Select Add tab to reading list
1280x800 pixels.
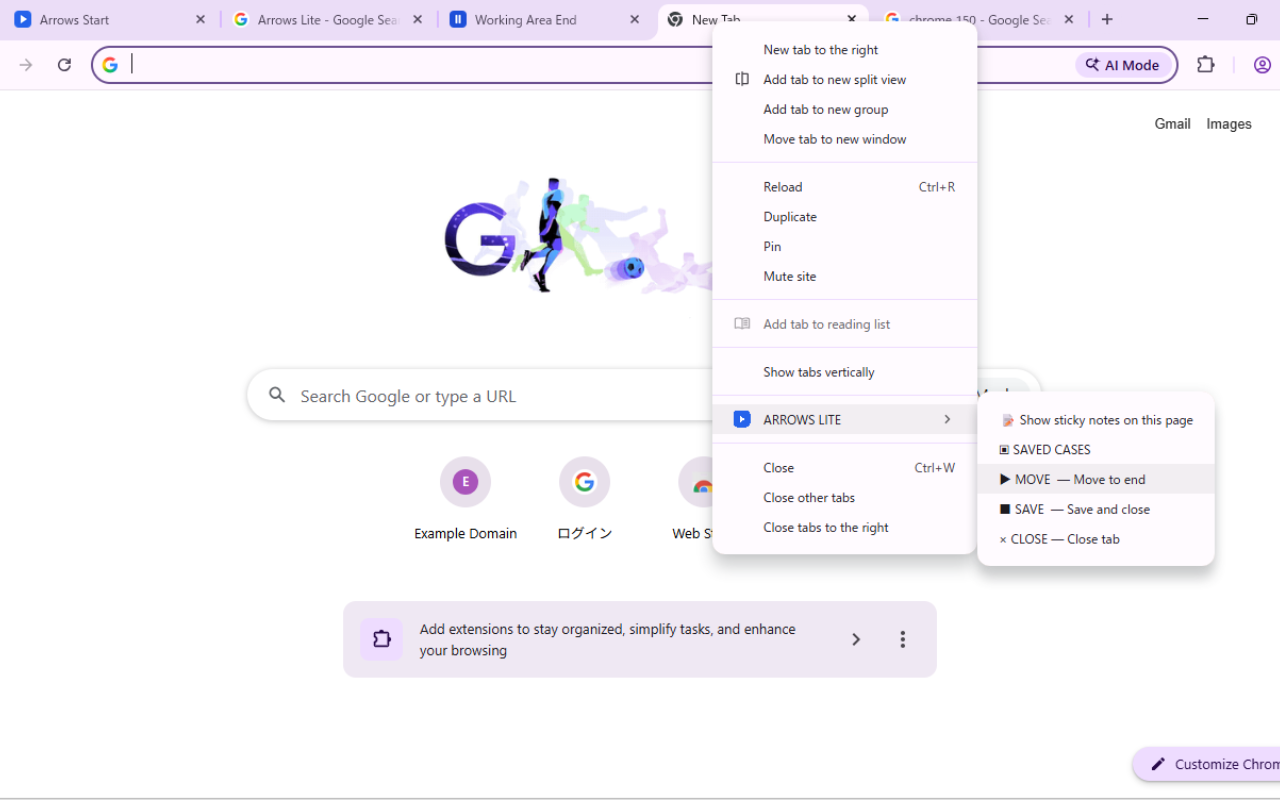click(x=844, y=324)
